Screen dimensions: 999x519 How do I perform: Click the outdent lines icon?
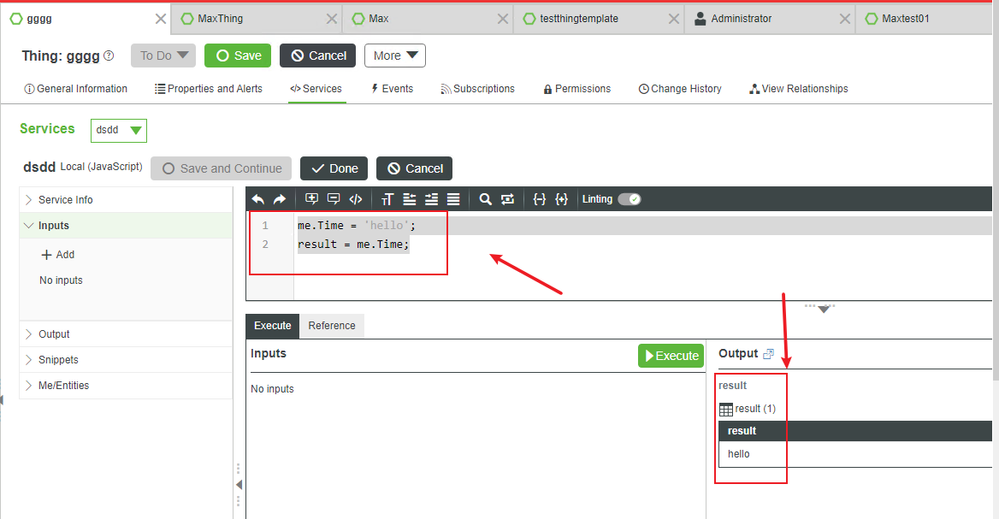(x=410, y=199)
